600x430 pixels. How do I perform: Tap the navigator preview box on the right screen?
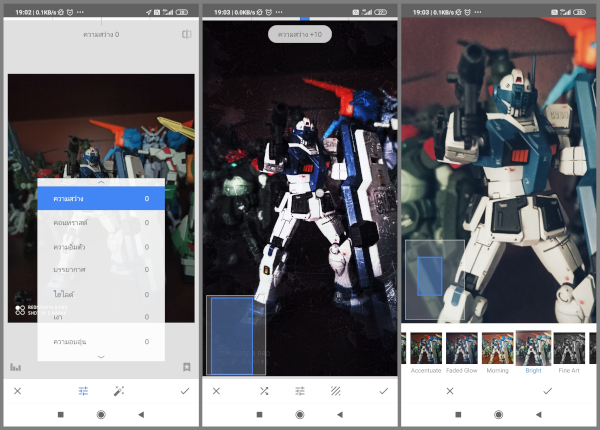pyautogui.click(x=435, y=280)
